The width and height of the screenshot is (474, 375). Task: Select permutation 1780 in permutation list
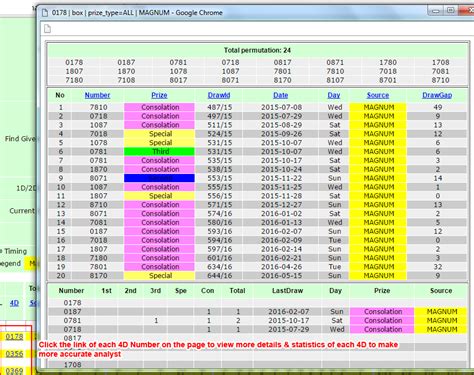click(x=388, y=62)
